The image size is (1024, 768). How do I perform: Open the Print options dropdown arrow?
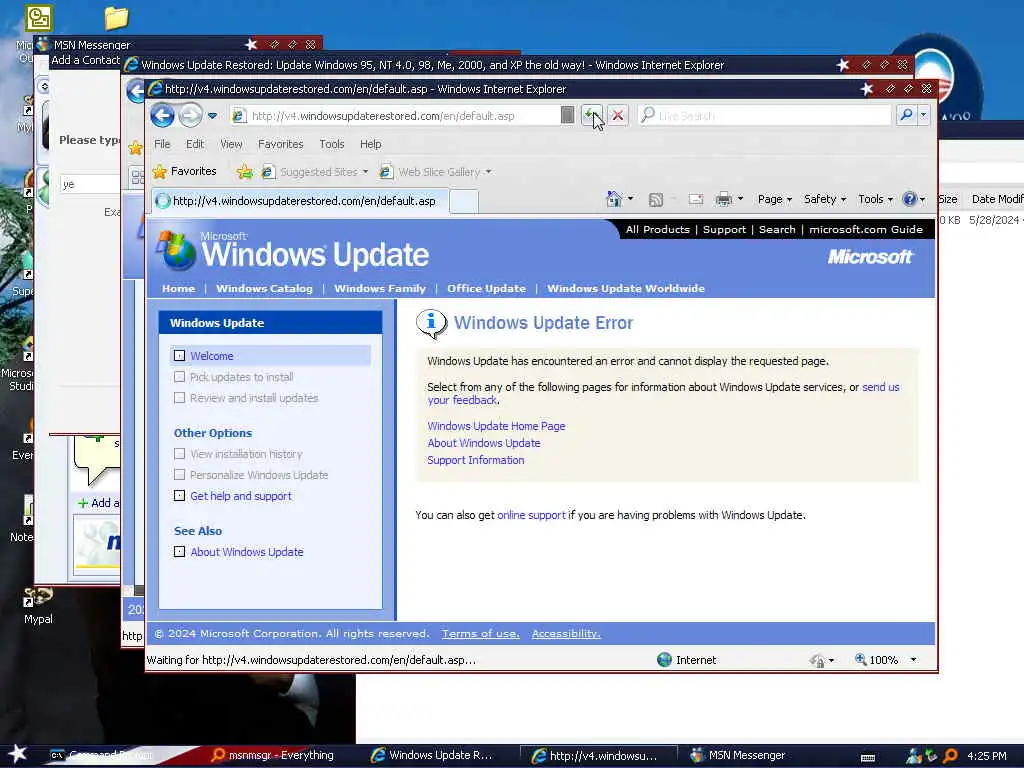(740, 199)
